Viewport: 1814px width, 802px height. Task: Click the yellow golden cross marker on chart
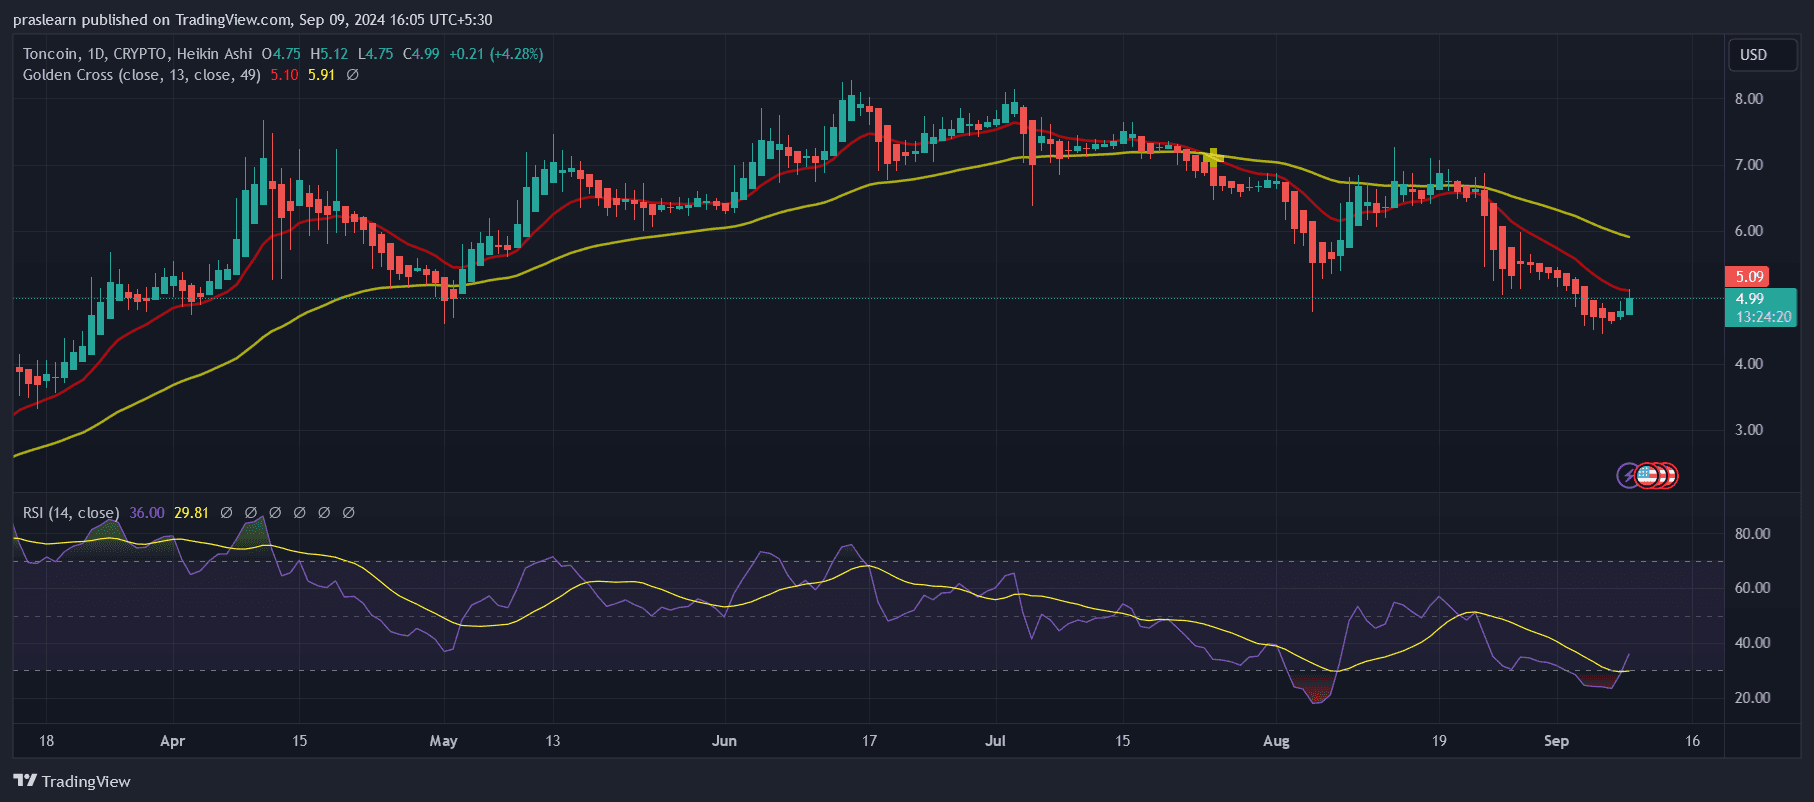click(x=1213, y=156)
